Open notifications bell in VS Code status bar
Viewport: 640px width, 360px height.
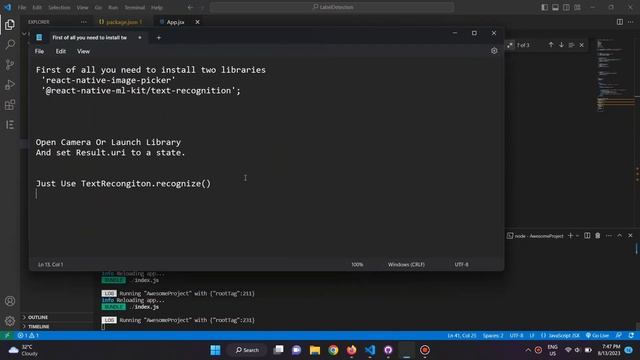[631, 336]
